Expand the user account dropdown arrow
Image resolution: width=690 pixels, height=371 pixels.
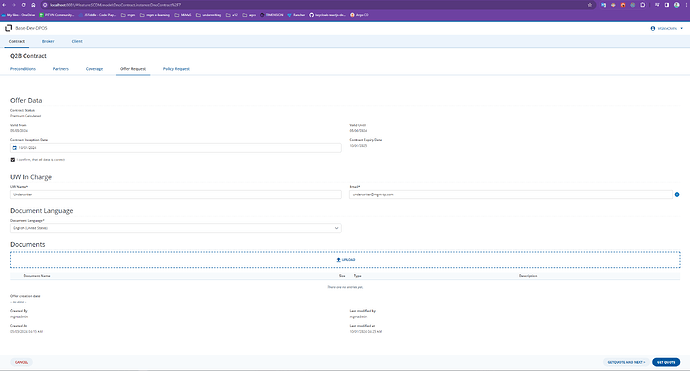[x=682, y=28]
